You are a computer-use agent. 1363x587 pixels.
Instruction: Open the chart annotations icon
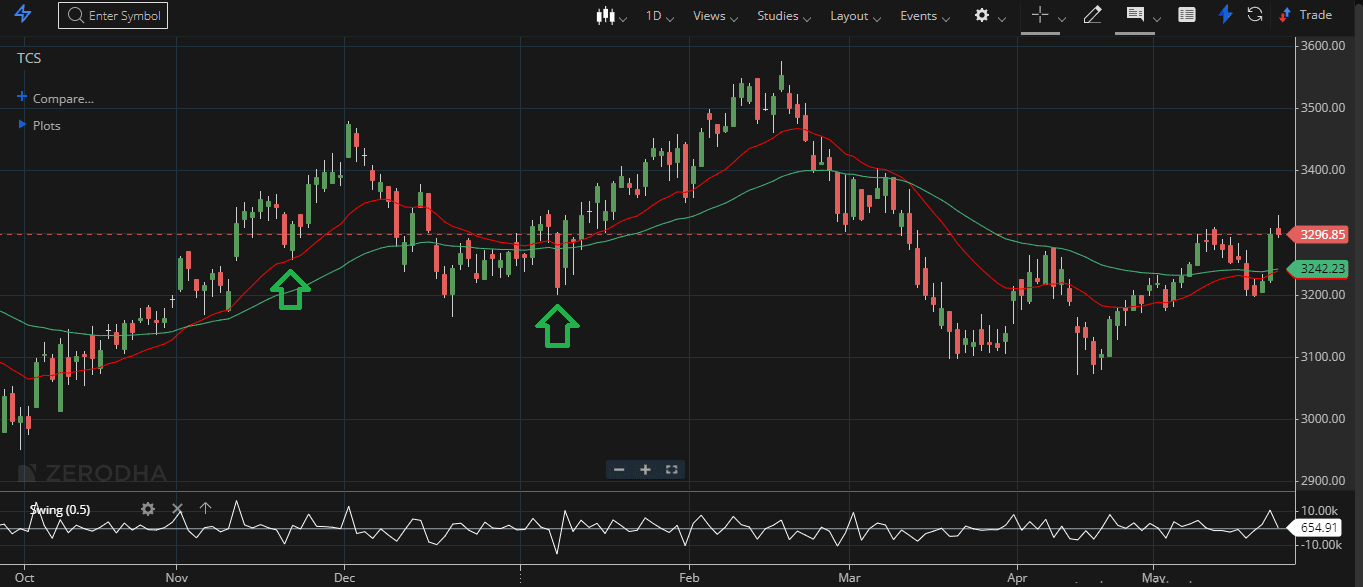point(1133,15)
